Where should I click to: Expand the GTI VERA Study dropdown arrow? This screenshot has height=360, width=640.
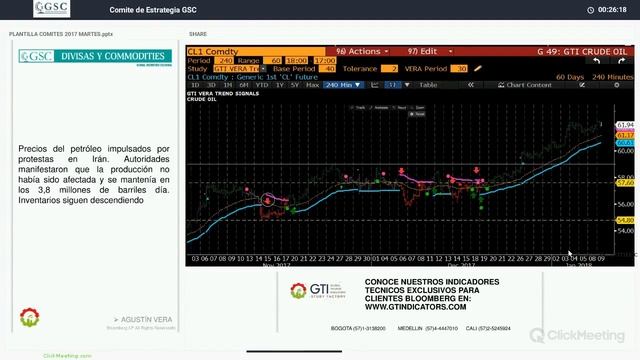(x=263, y=69)
